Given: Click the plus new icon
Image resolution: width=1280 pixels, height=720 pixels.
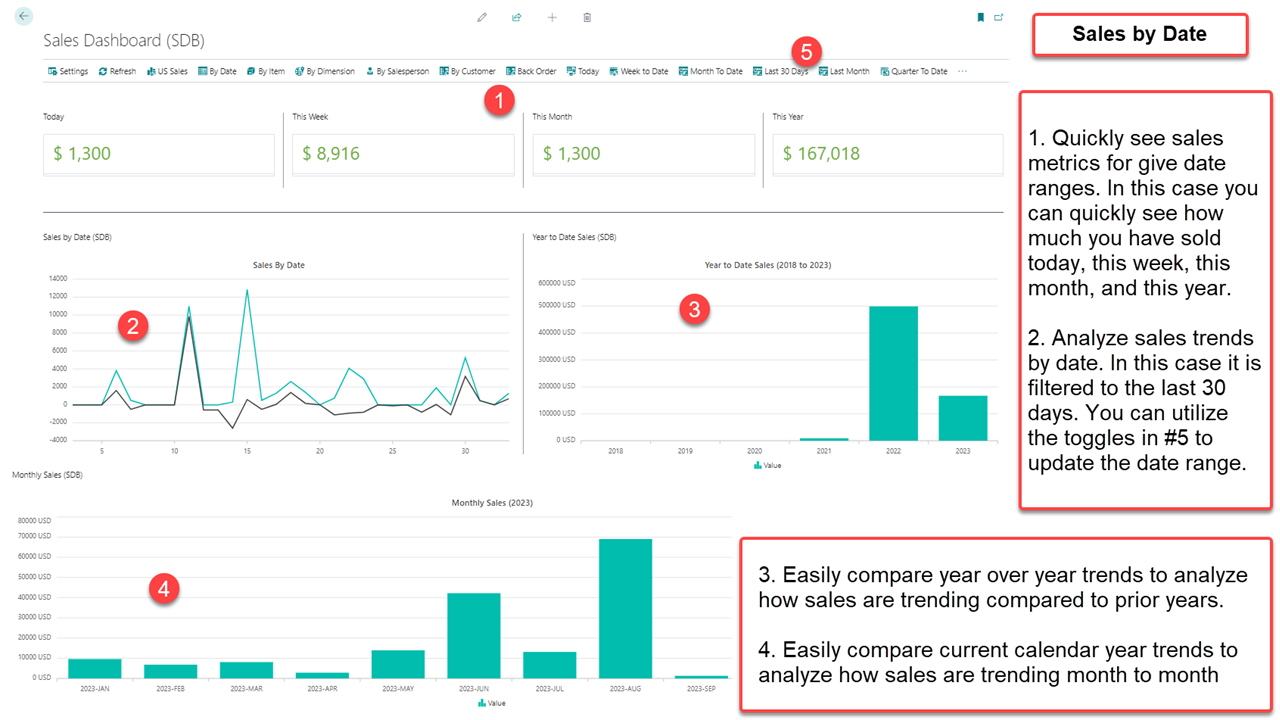Looking at the screenshot, I should tap(552, 17).
